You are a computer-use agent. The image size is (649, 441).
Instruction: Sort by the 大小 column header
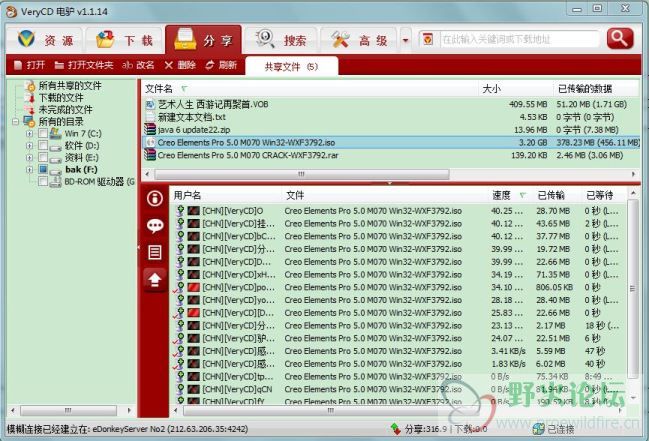click(516, 89)
